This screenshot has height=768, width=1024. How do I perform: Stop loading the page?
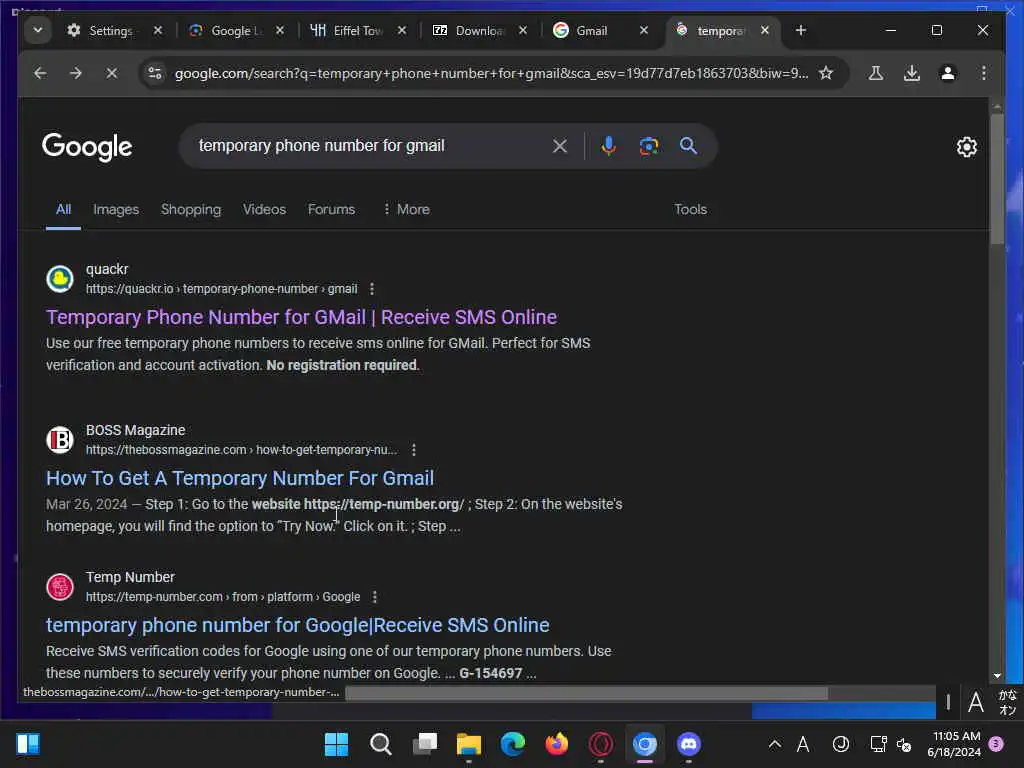pyautogui.click(x=112, y=73)
